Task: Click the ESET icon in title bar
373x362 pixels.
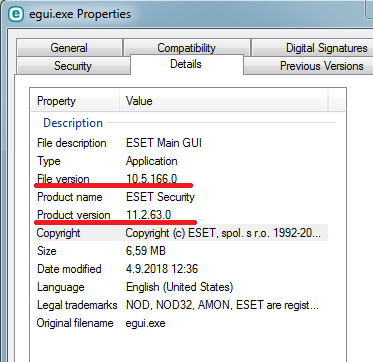Action: click(15, 14)
